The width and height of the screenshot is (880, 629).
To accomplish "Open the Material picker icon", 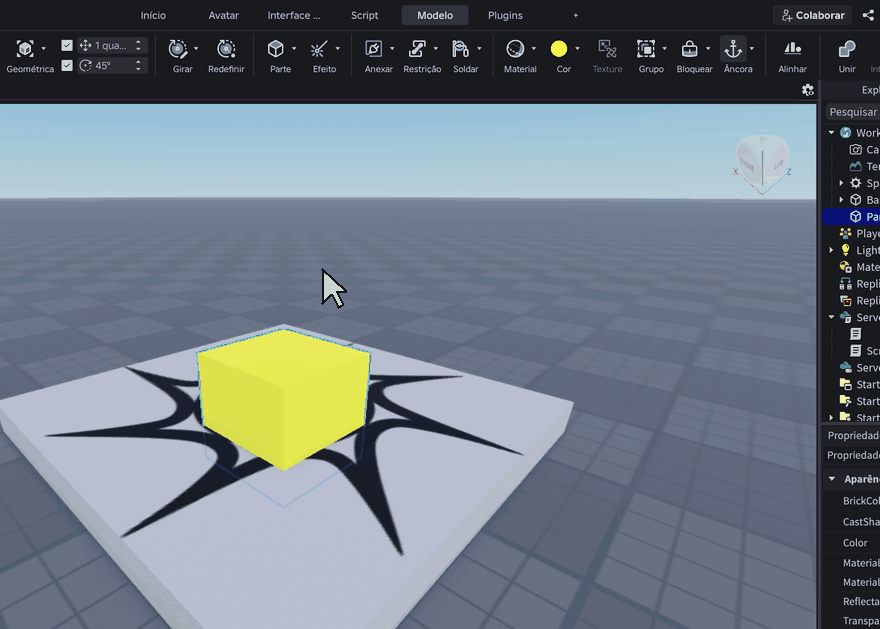I will pos(515,49).
